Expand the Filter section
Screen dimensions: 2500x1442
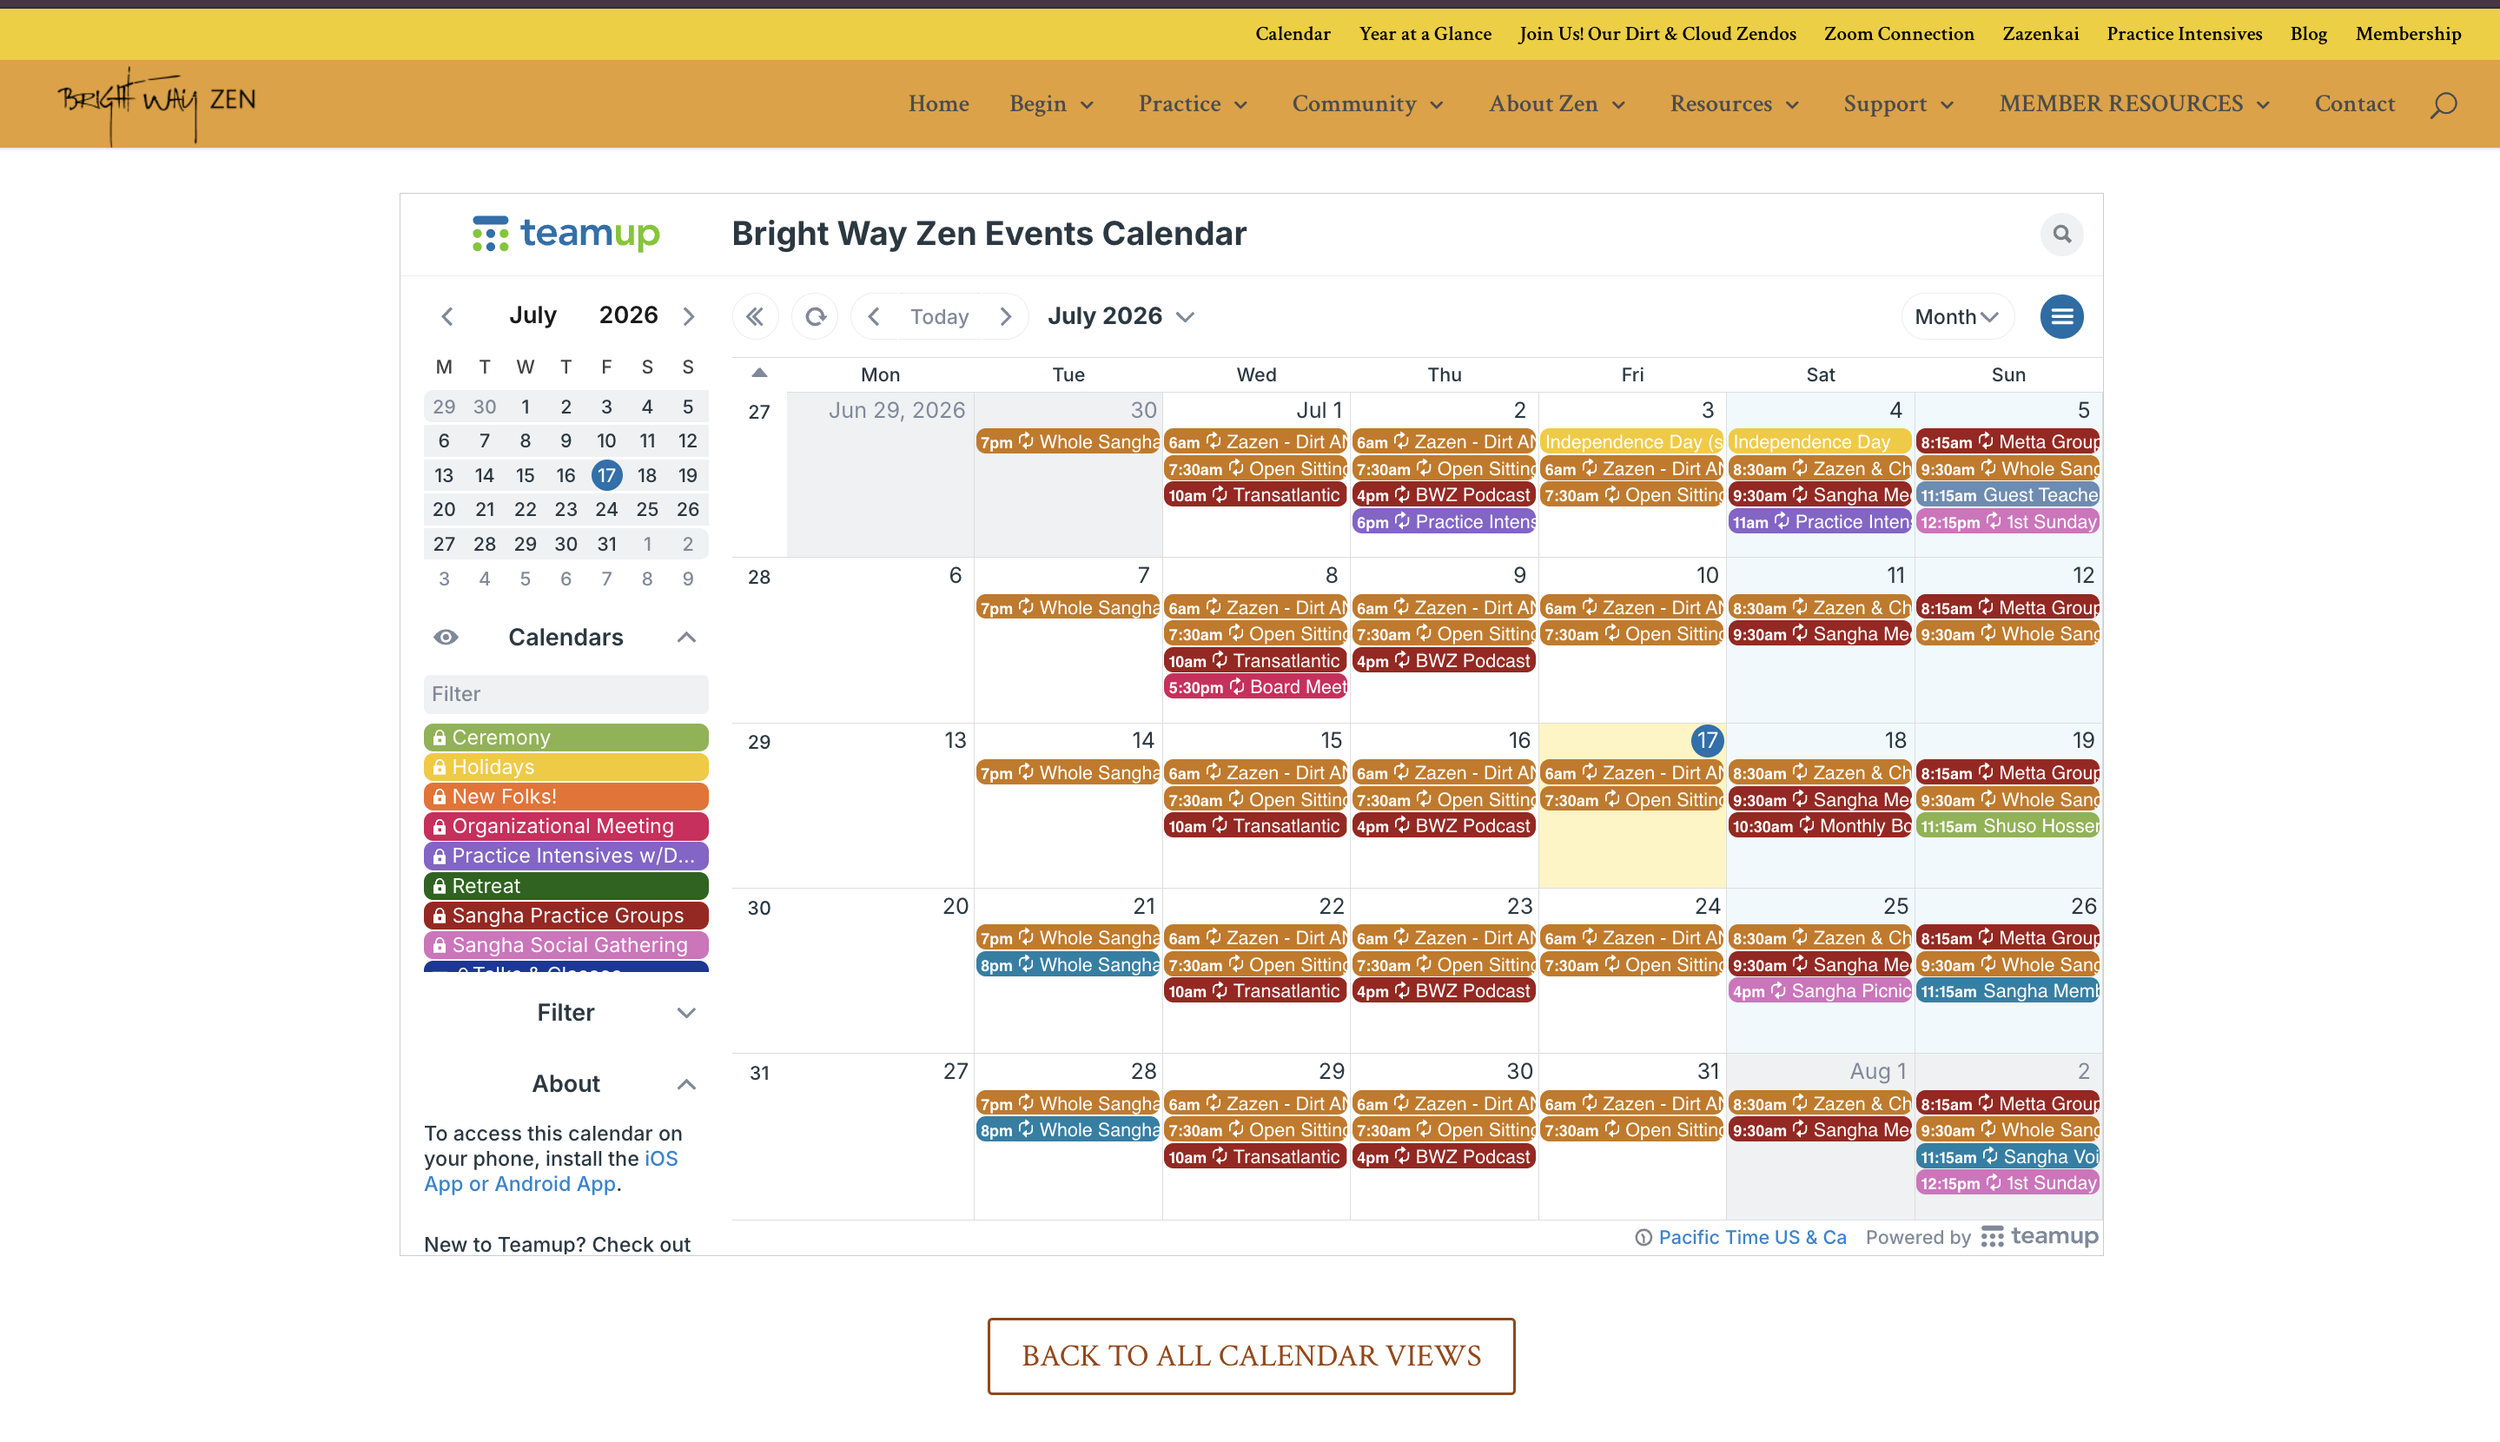[686, 1013]
